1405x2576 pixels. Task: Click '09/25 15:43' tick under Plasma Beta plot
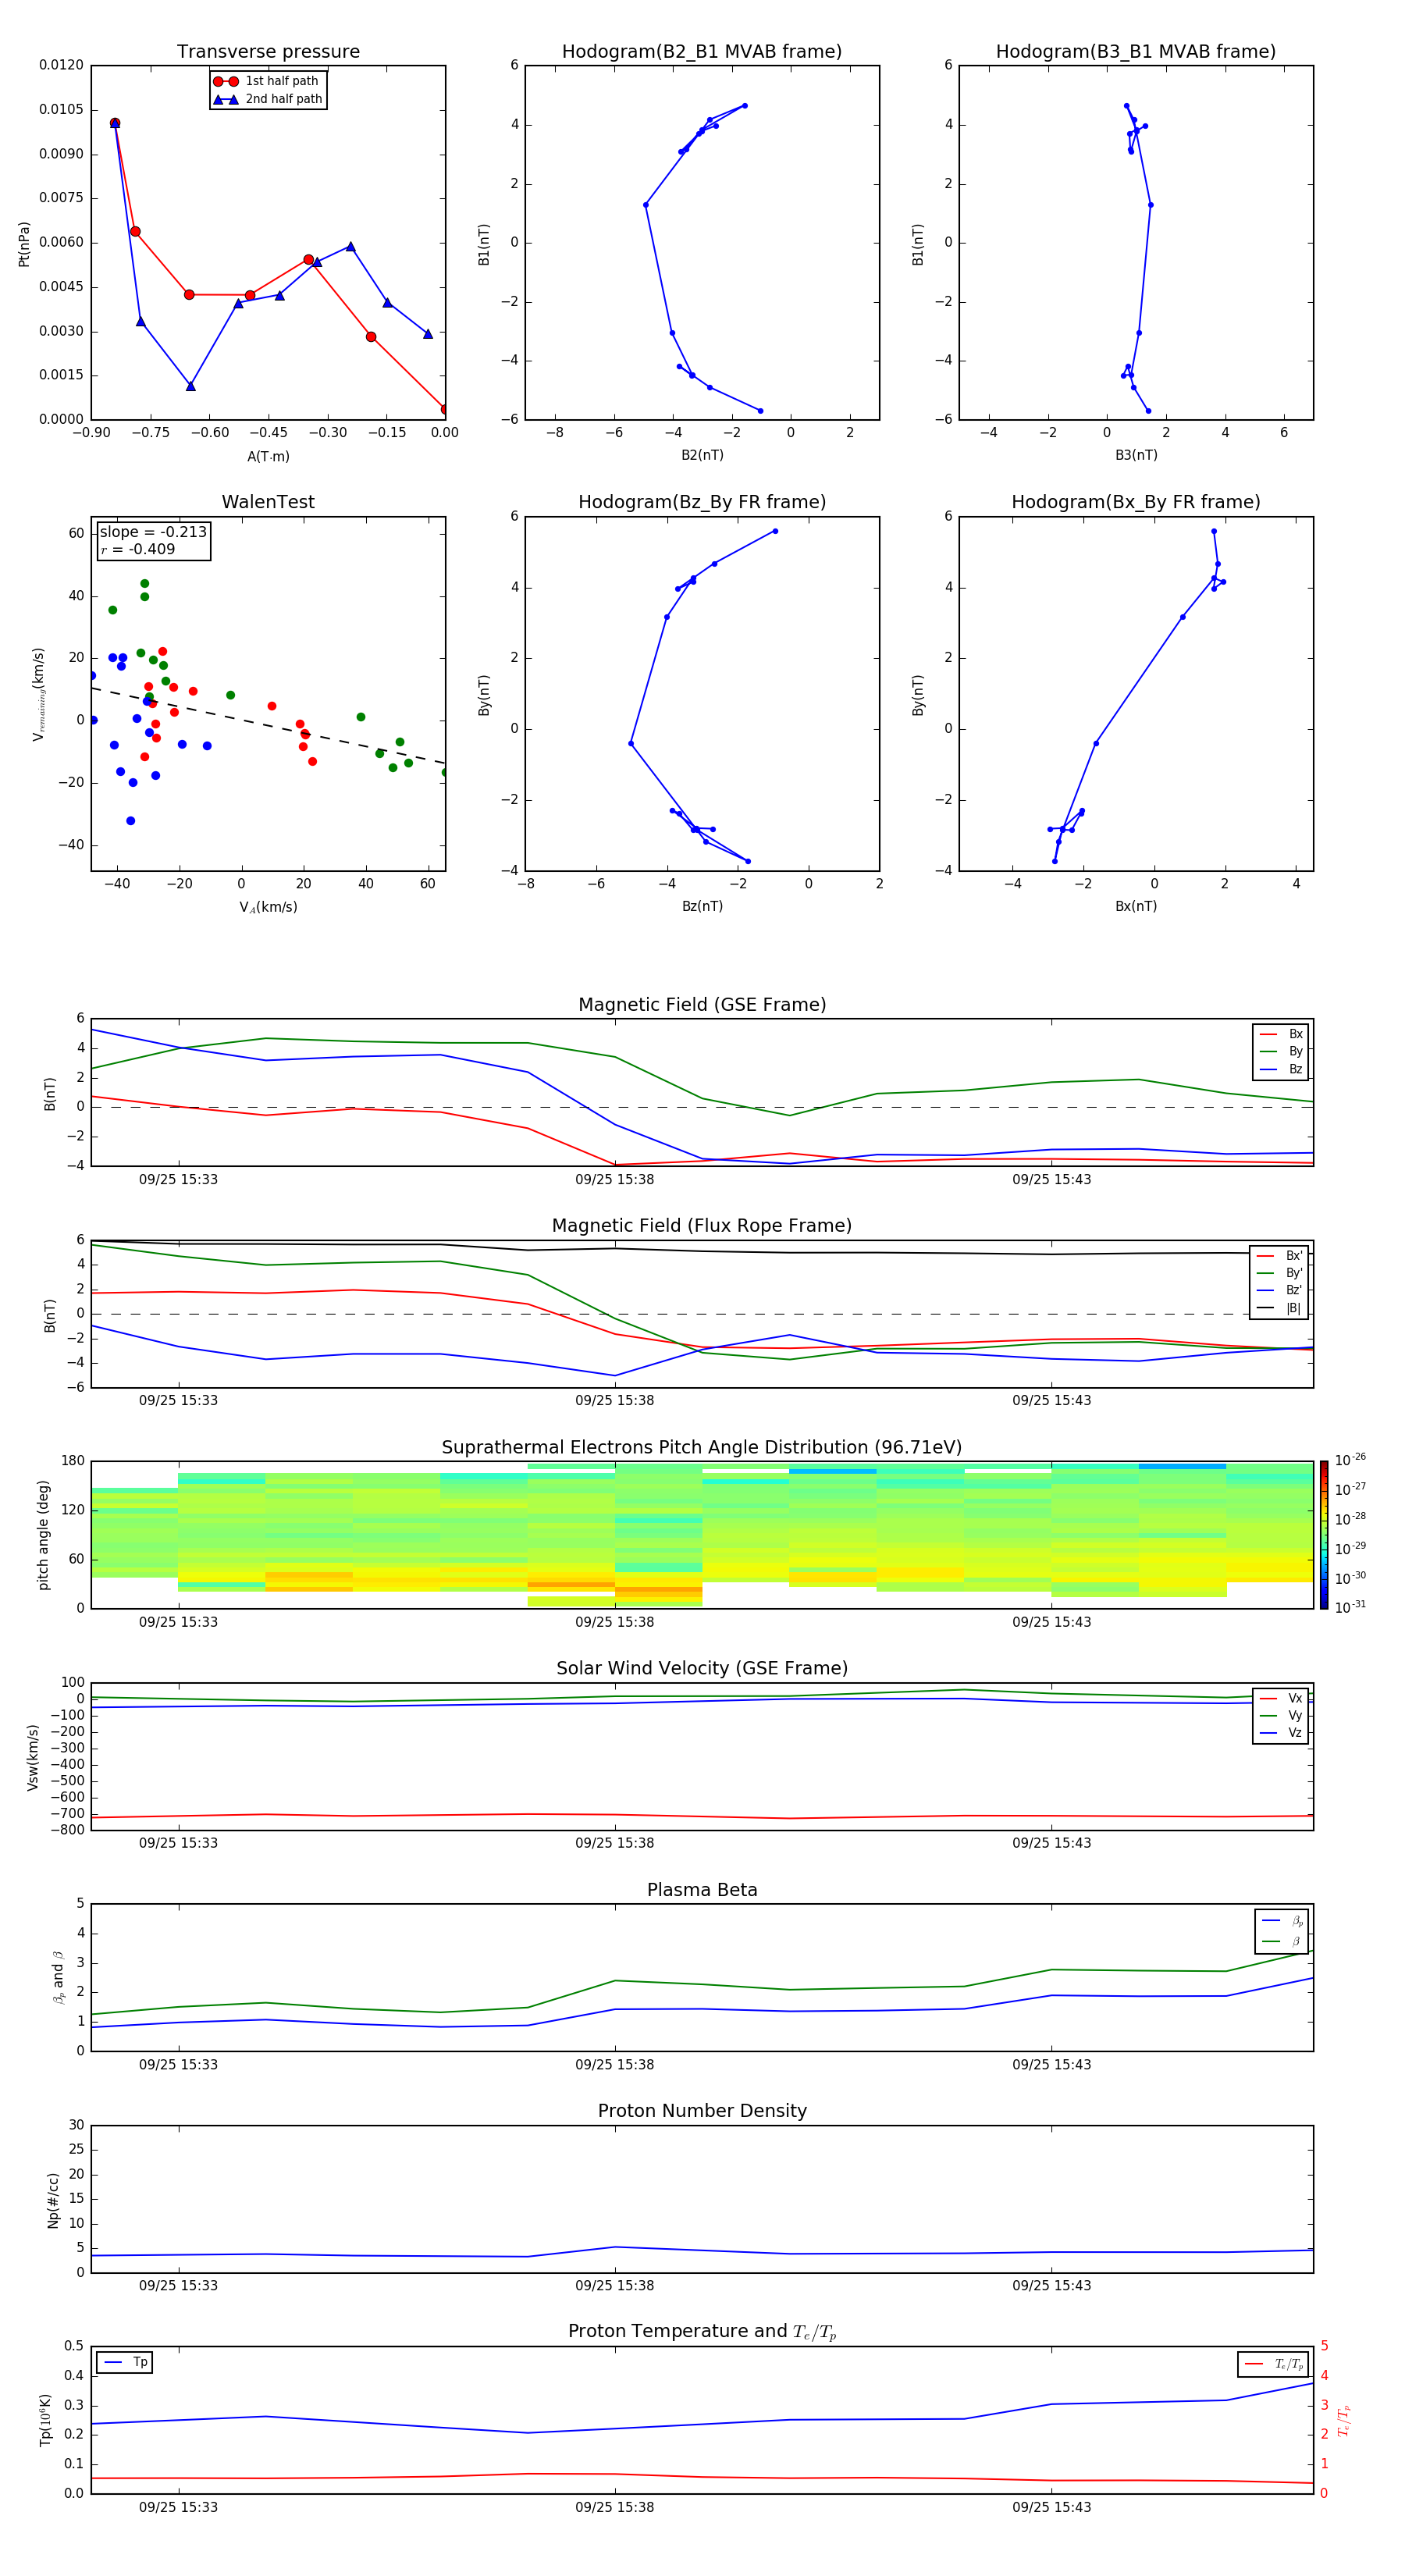[1051, 2065]
